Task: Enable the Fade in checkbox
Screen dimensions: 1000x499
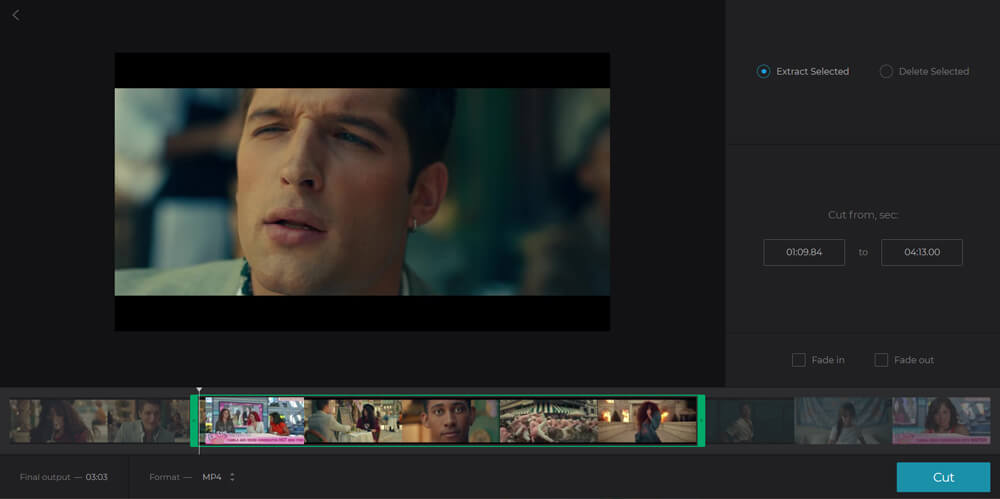Action: 798,360
